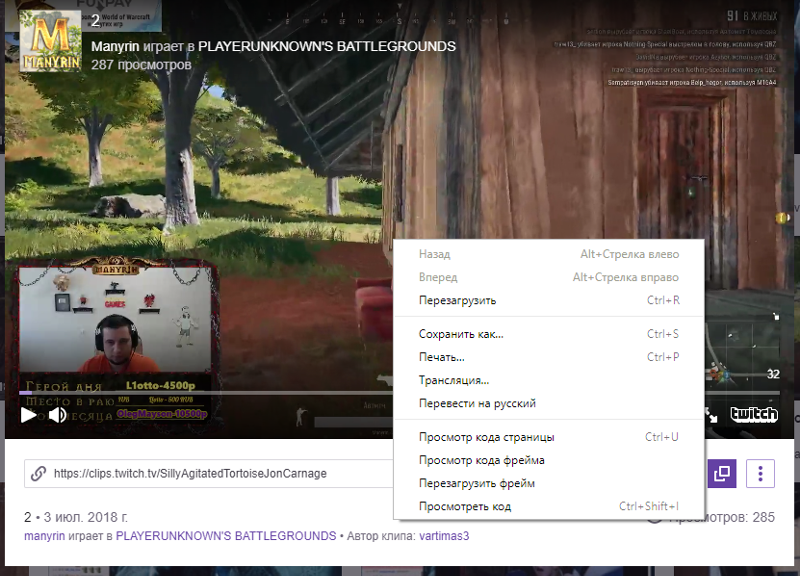Open PLAYERUNKNOWN'S BATTLEGROUNDS game link below clip
The height and width of the screenshot is (576, 800).
(x=226, y=536)
